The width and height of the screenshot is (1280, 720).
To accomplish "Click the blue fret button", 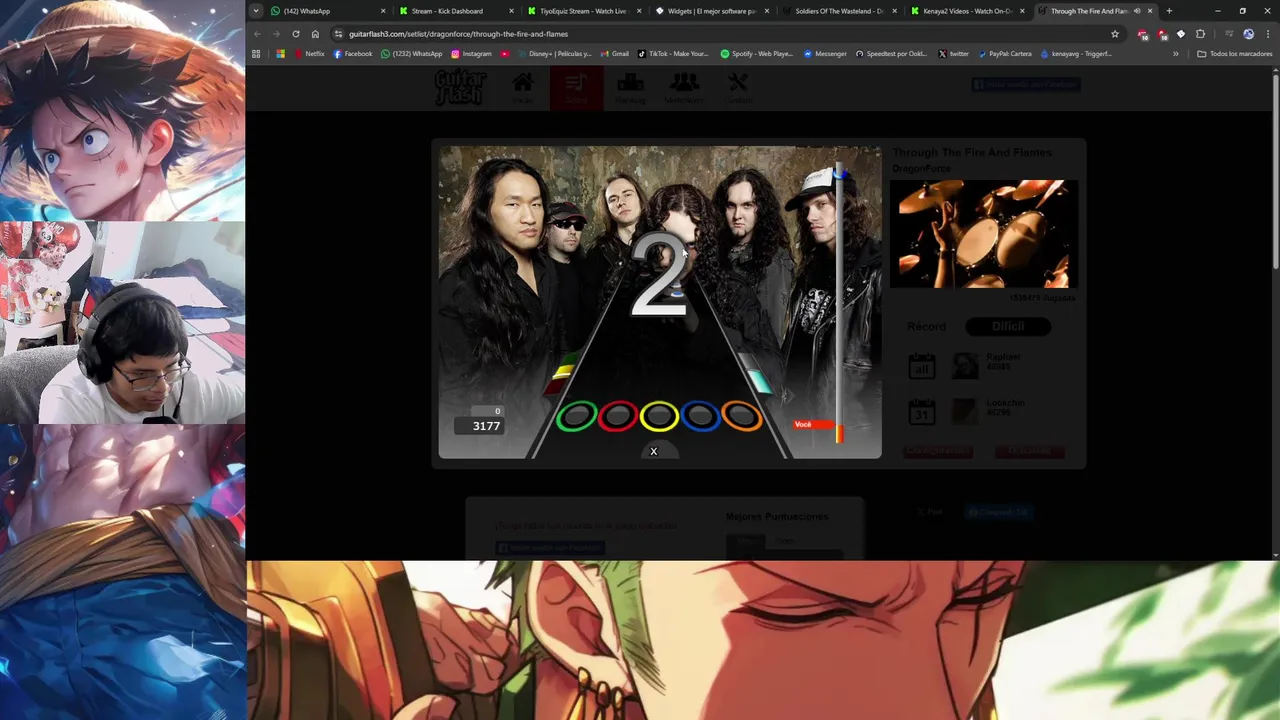I will (x=700, y=416).
